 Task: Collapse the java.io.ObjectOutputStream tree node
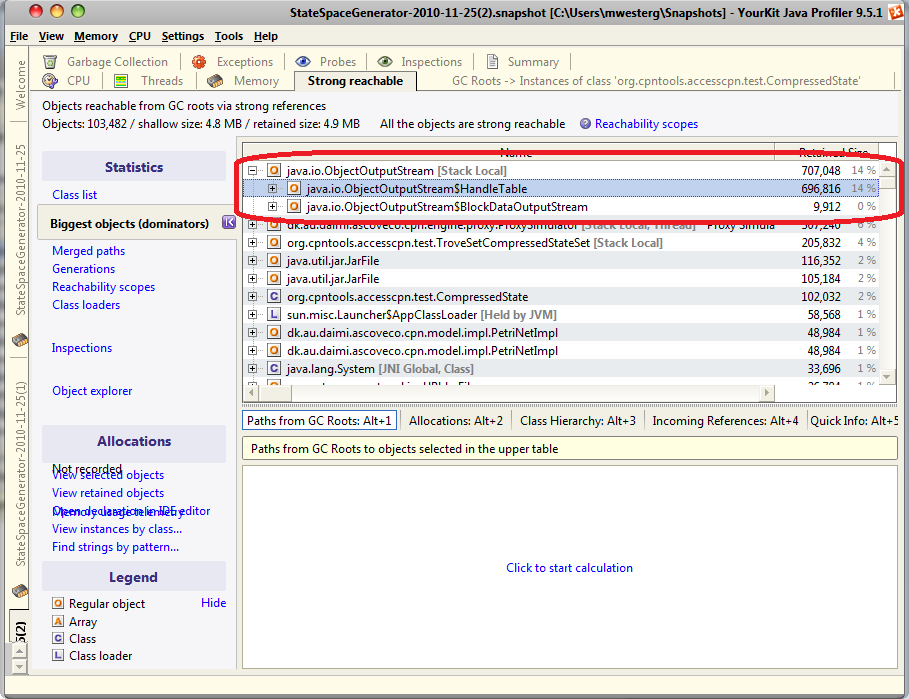click(252, 170)
